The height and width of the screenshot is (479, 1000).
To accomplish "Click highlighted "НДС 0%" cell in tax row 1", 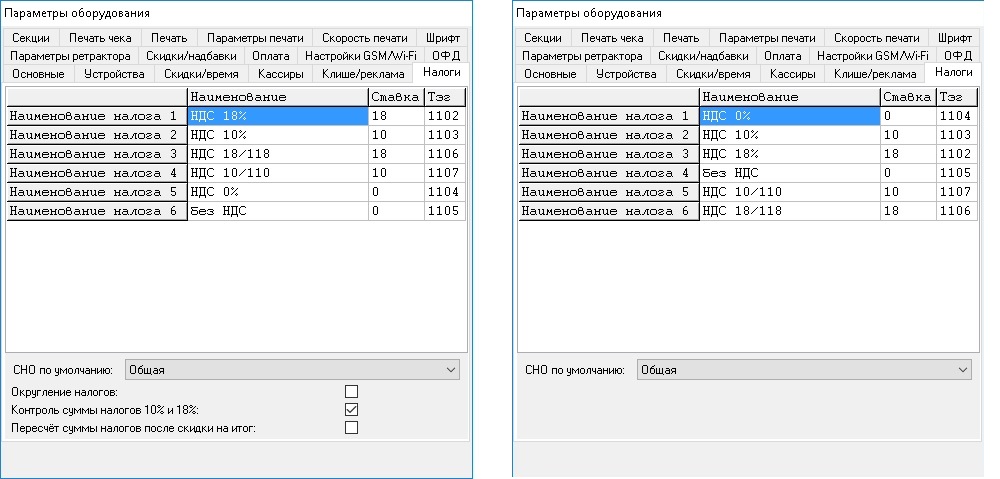I will [789, 116].
